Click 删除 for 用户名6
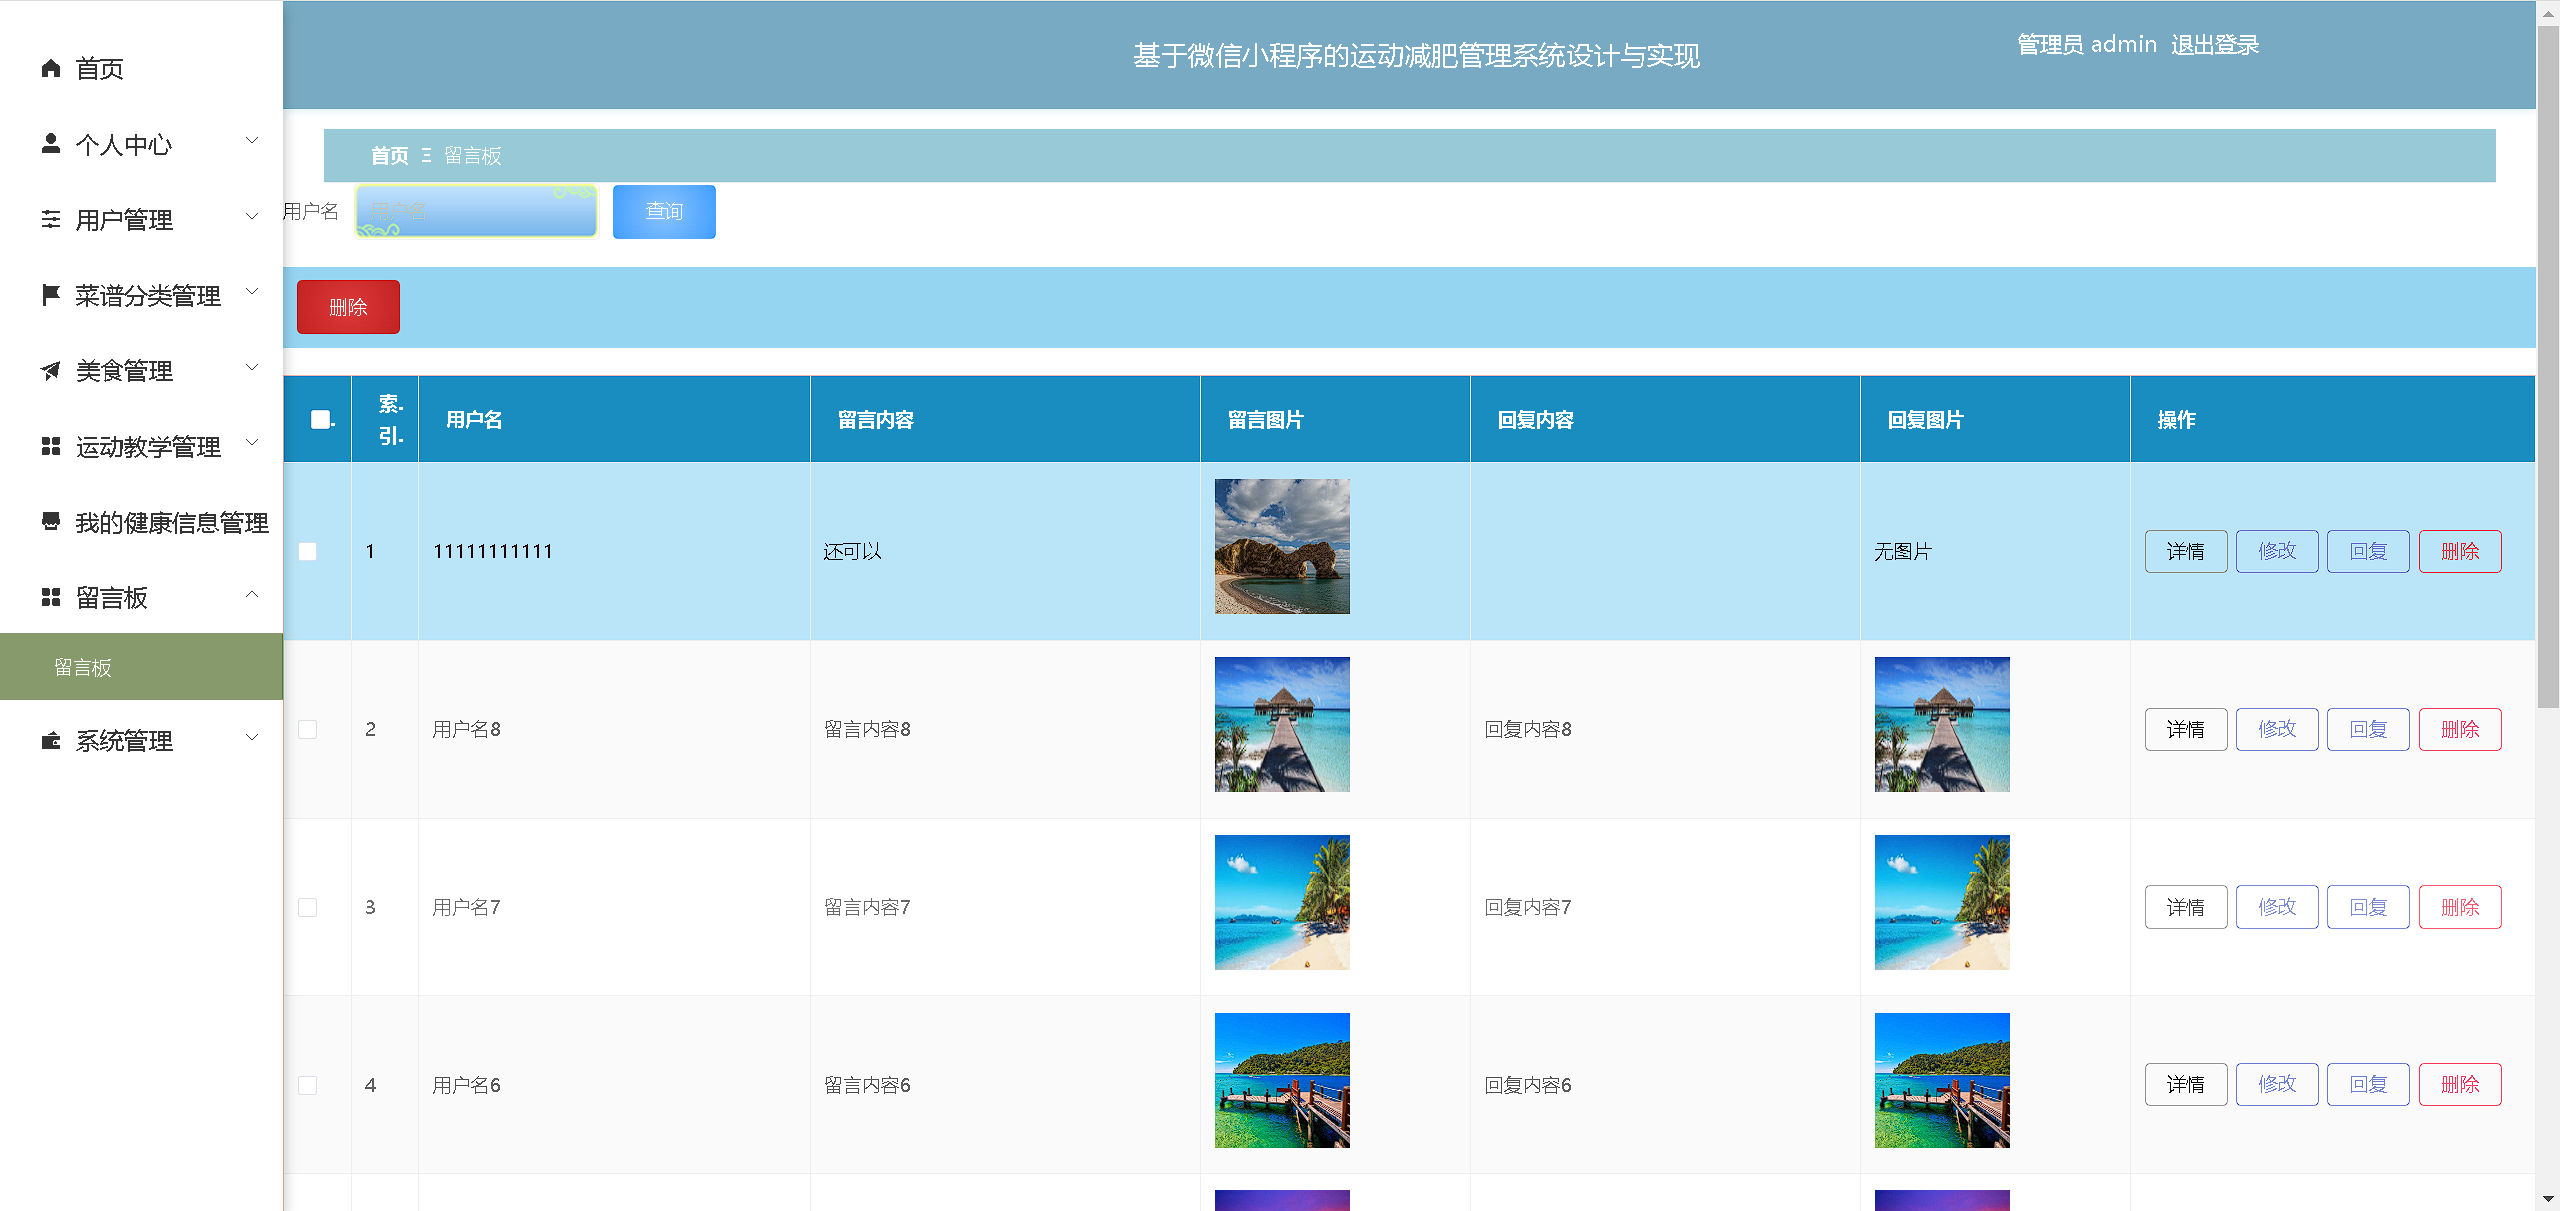 pyautogui.click(x=2460, y=1084)
